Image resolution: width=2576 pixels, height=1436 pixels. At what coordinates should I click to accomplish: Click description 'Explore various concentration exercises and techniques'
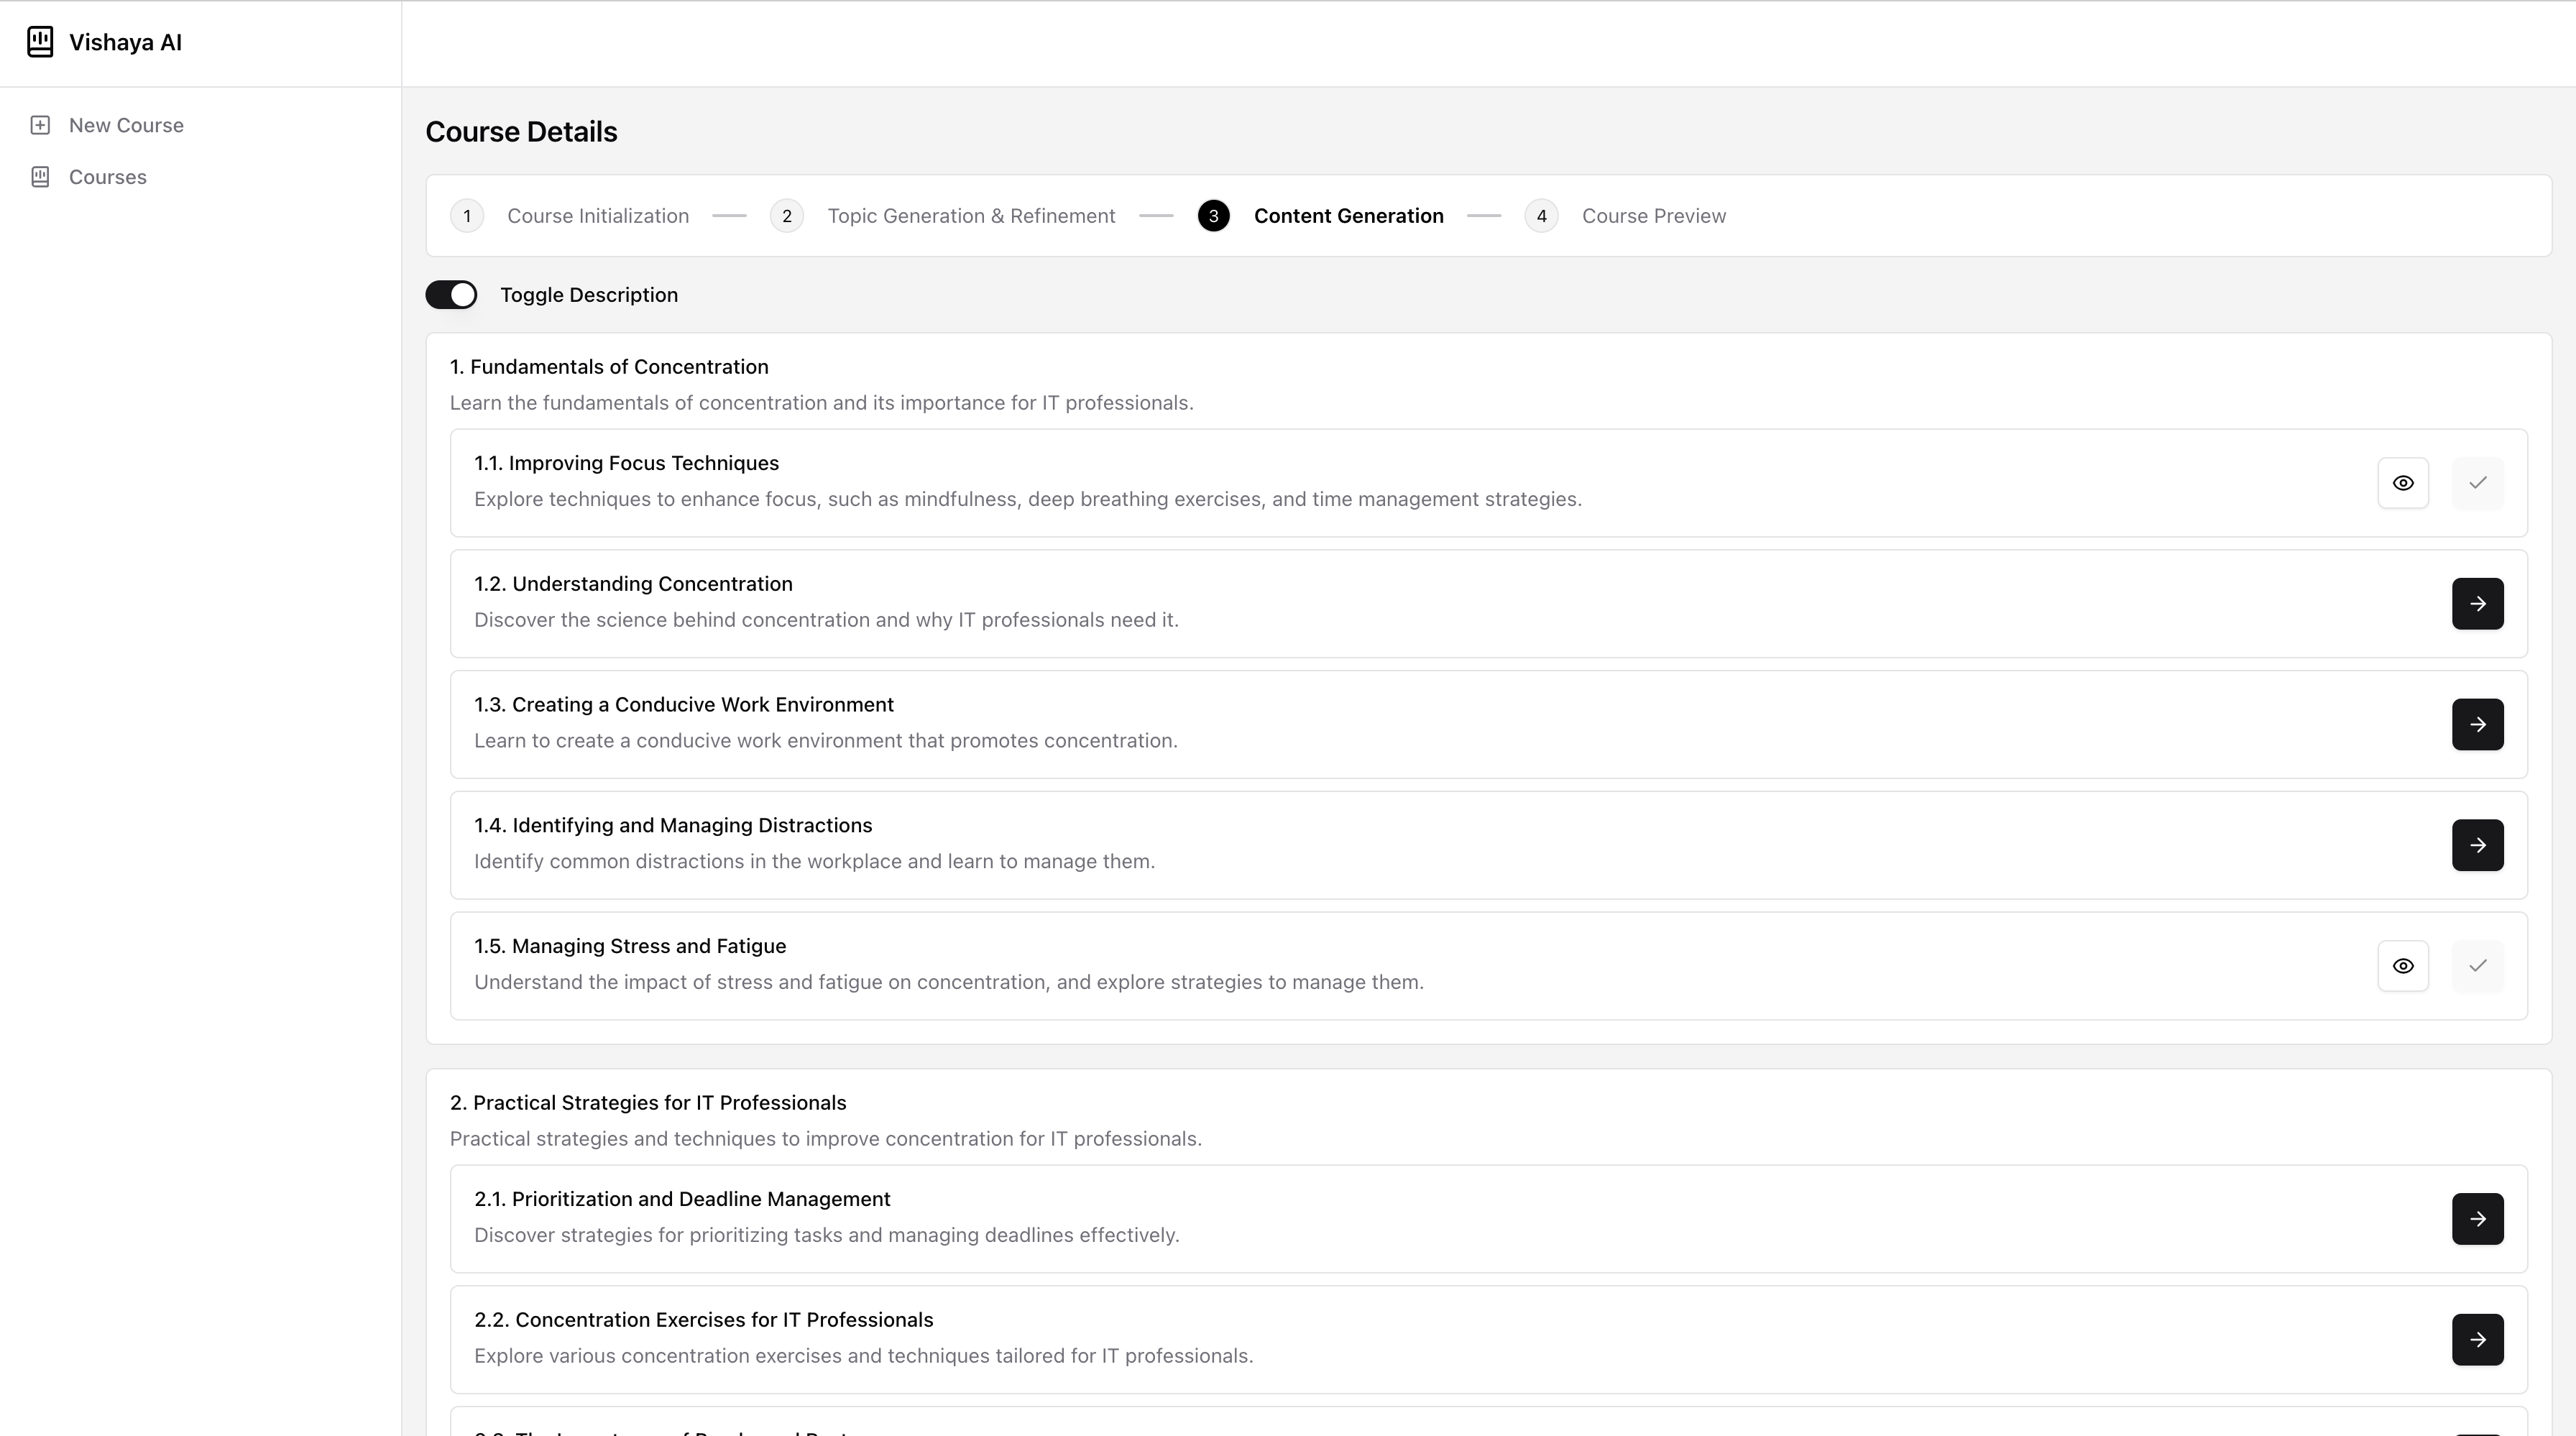click(x=863, y=1356)
